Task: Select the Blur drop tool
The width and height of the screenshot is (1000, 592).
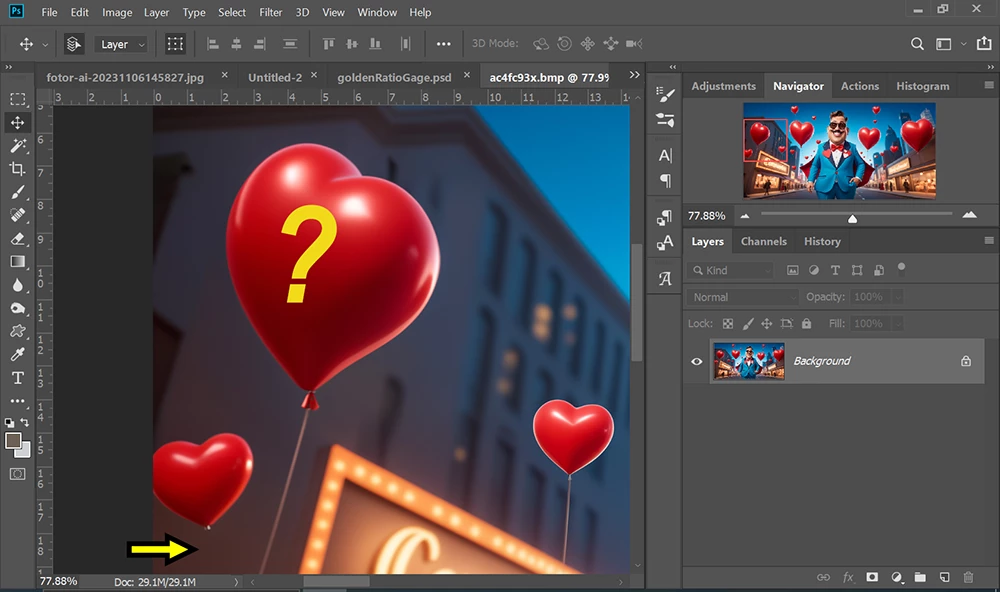Action: click(x=18, y=285)
